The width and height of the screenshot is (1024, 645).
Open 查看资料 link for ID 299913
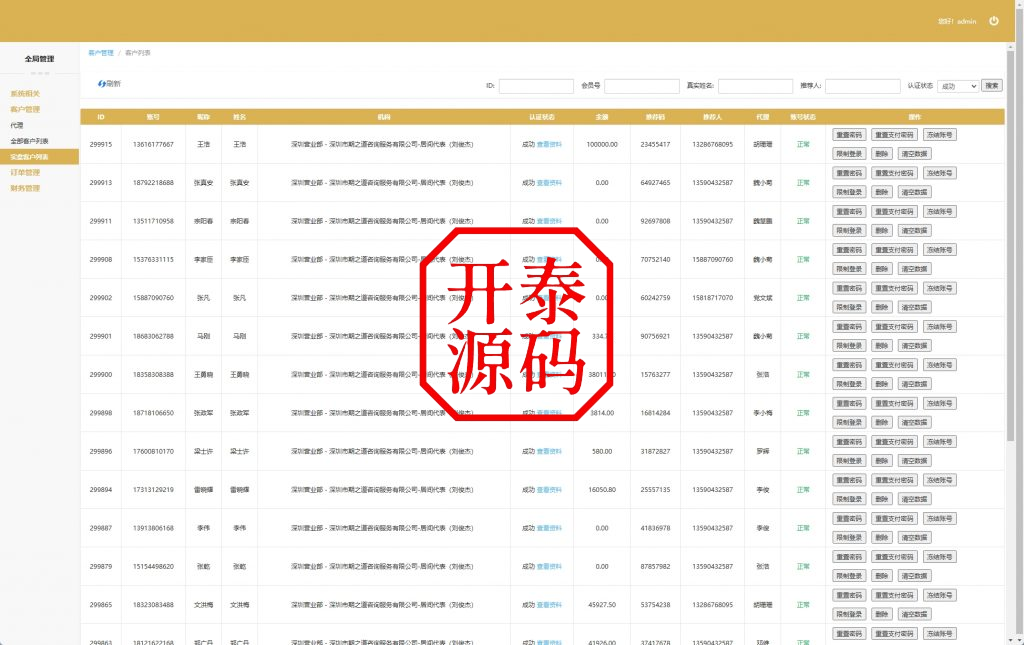click(x=549, y=183)
